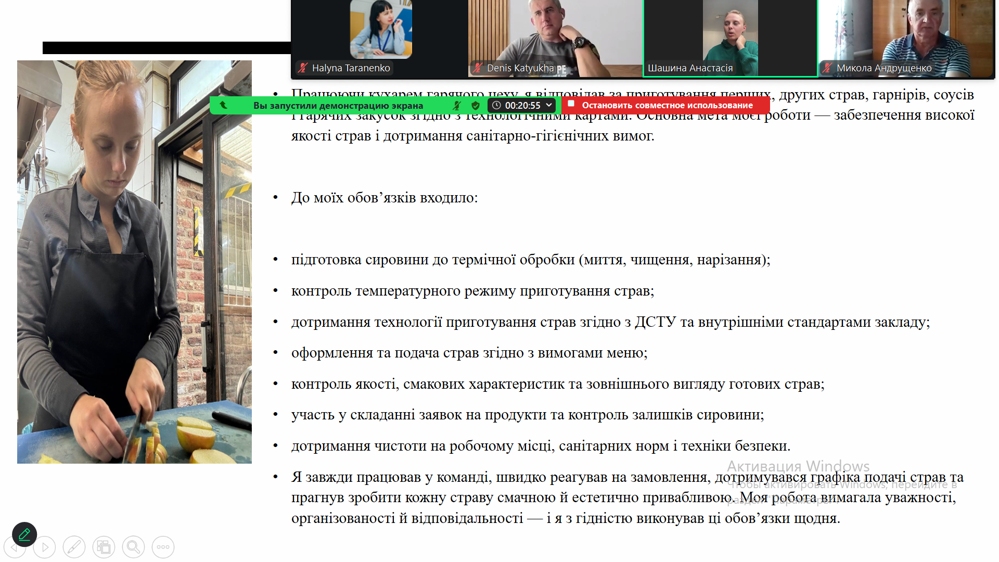Advance to next slide arrow

coord(45,547)
